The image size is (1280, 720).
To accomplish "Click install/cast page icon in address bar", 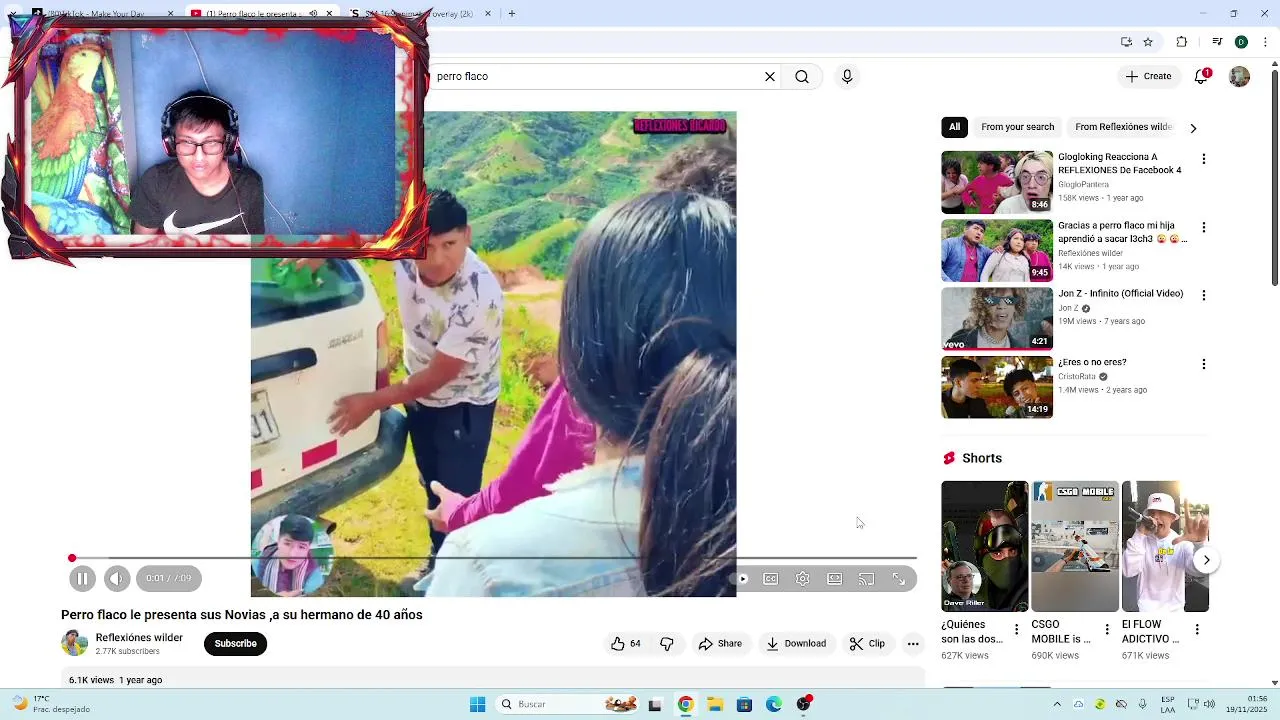I will click(1126, 42).
